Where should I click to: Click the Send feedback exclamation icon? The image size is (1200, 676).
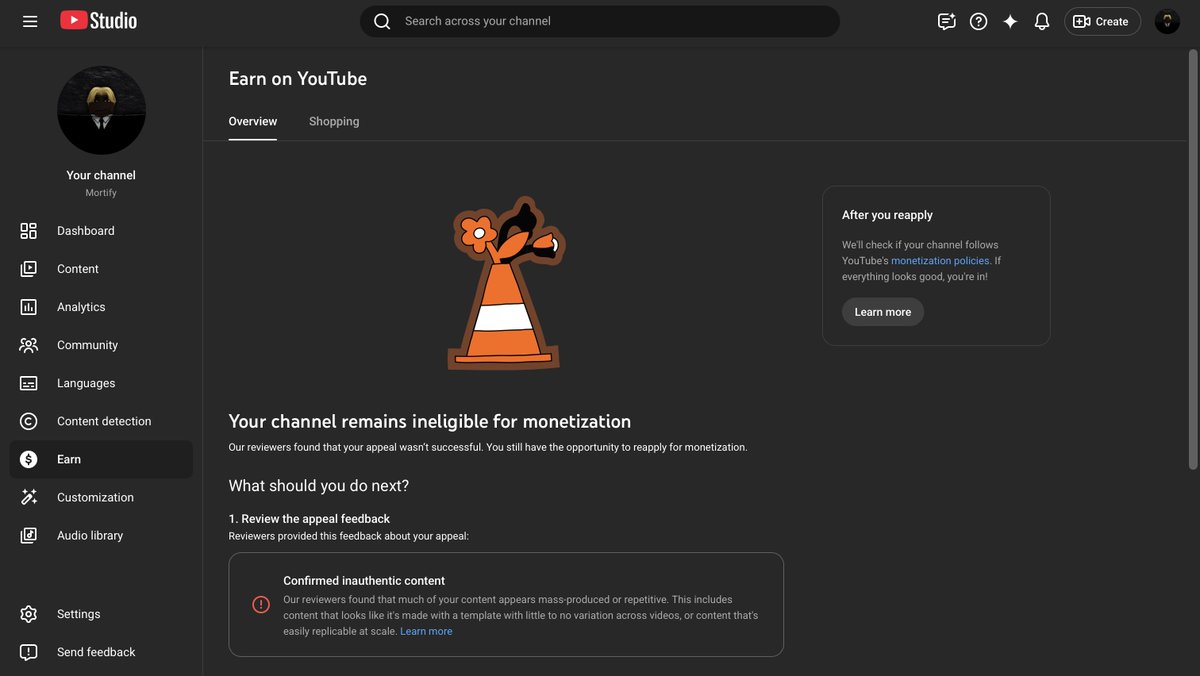click(29, 652)
